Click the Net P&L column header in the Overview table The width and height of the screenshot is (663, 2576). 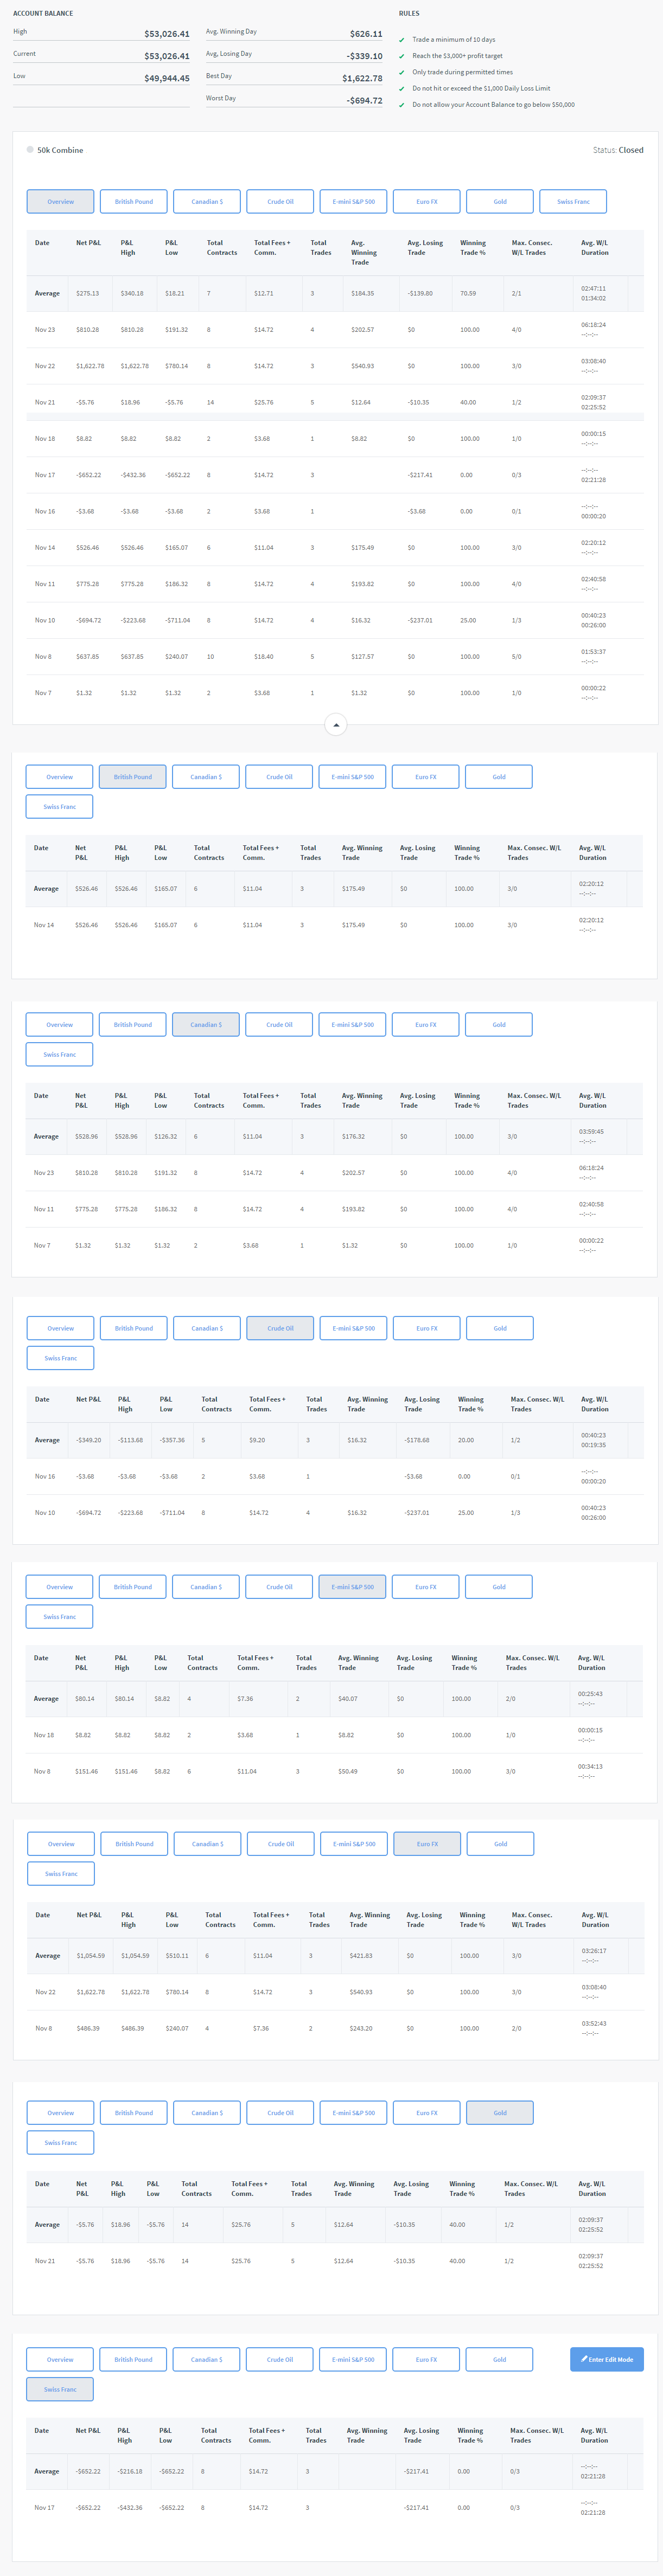point(88,243)
